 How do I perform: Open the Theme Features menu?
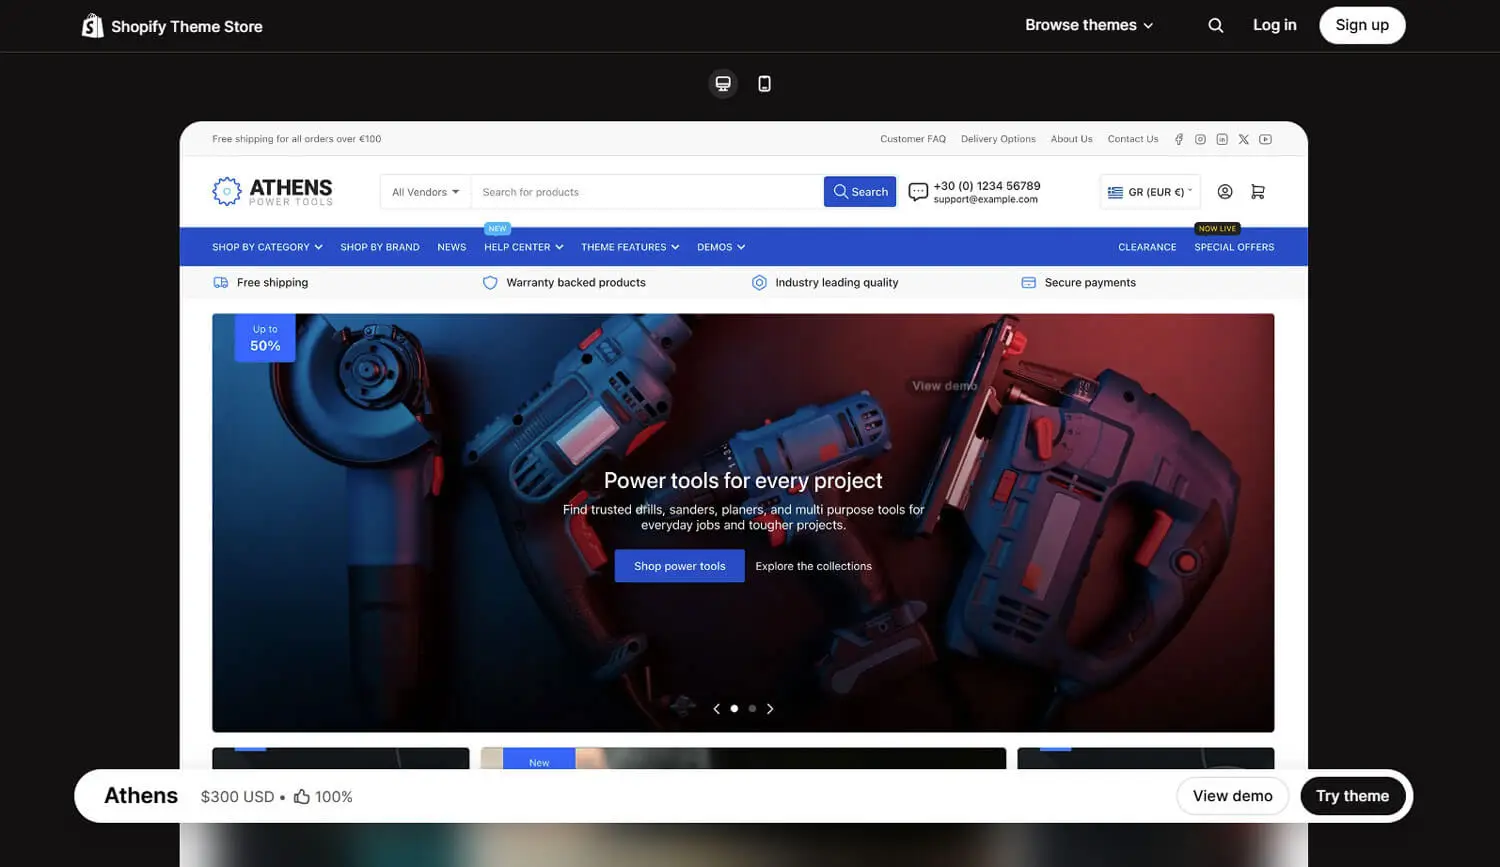[630, 247]
